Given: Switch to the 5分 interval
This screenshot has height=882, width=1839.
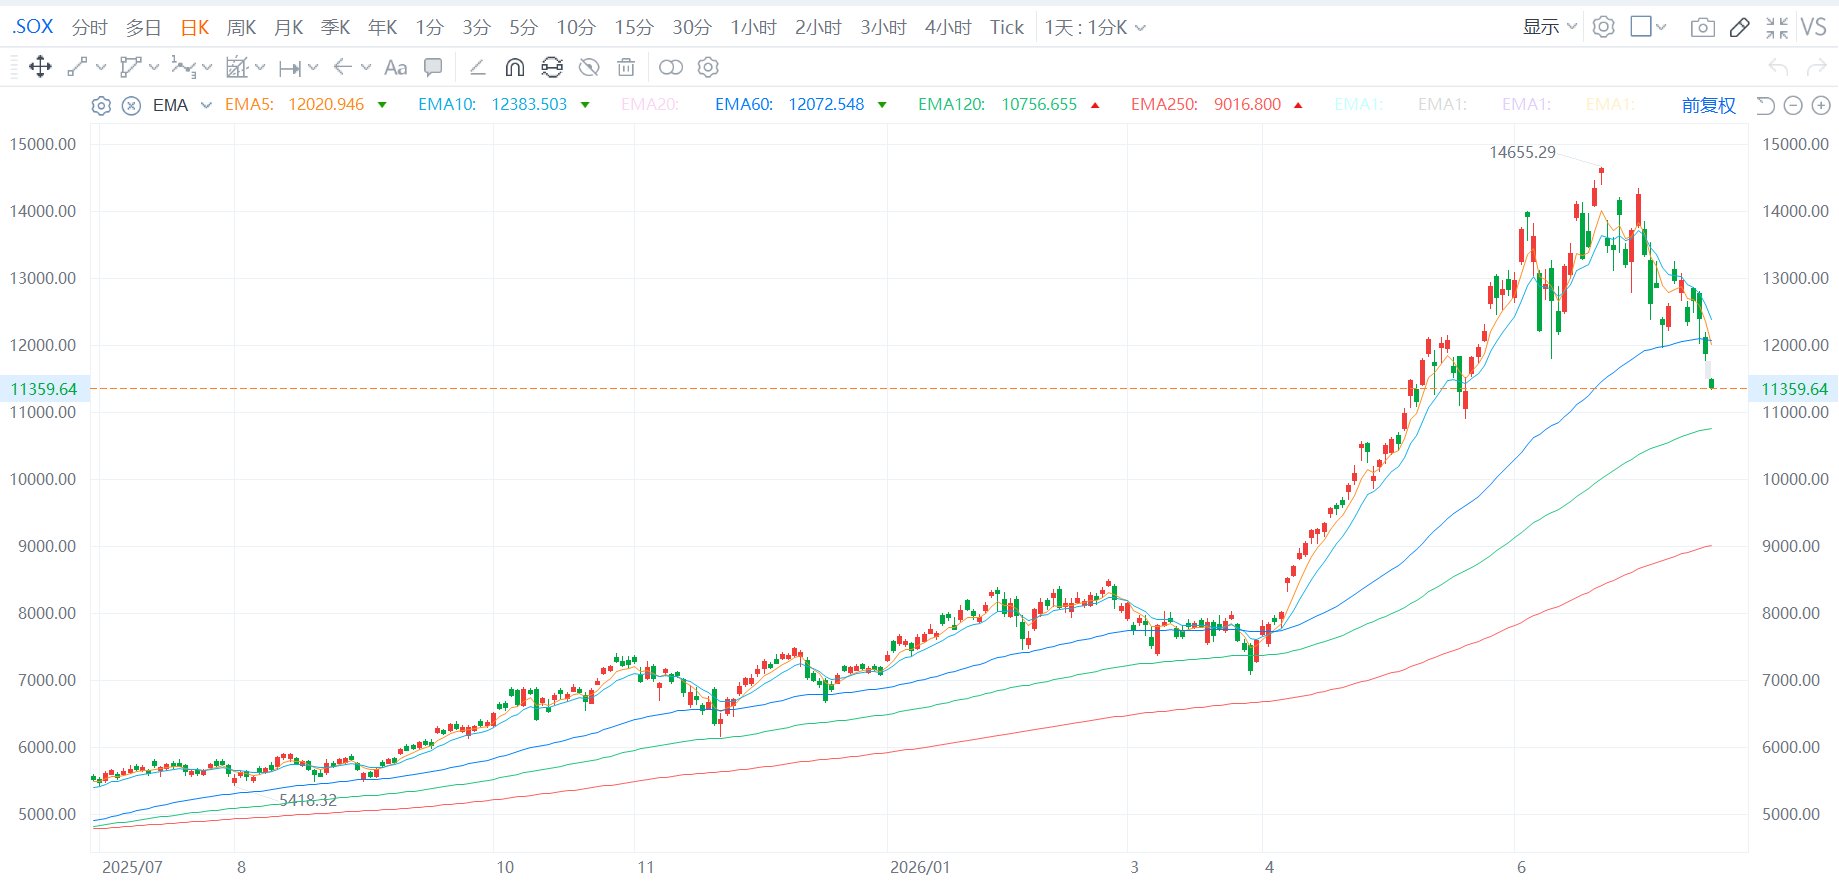Looking at the screenshot, I should tap(523, 28).
